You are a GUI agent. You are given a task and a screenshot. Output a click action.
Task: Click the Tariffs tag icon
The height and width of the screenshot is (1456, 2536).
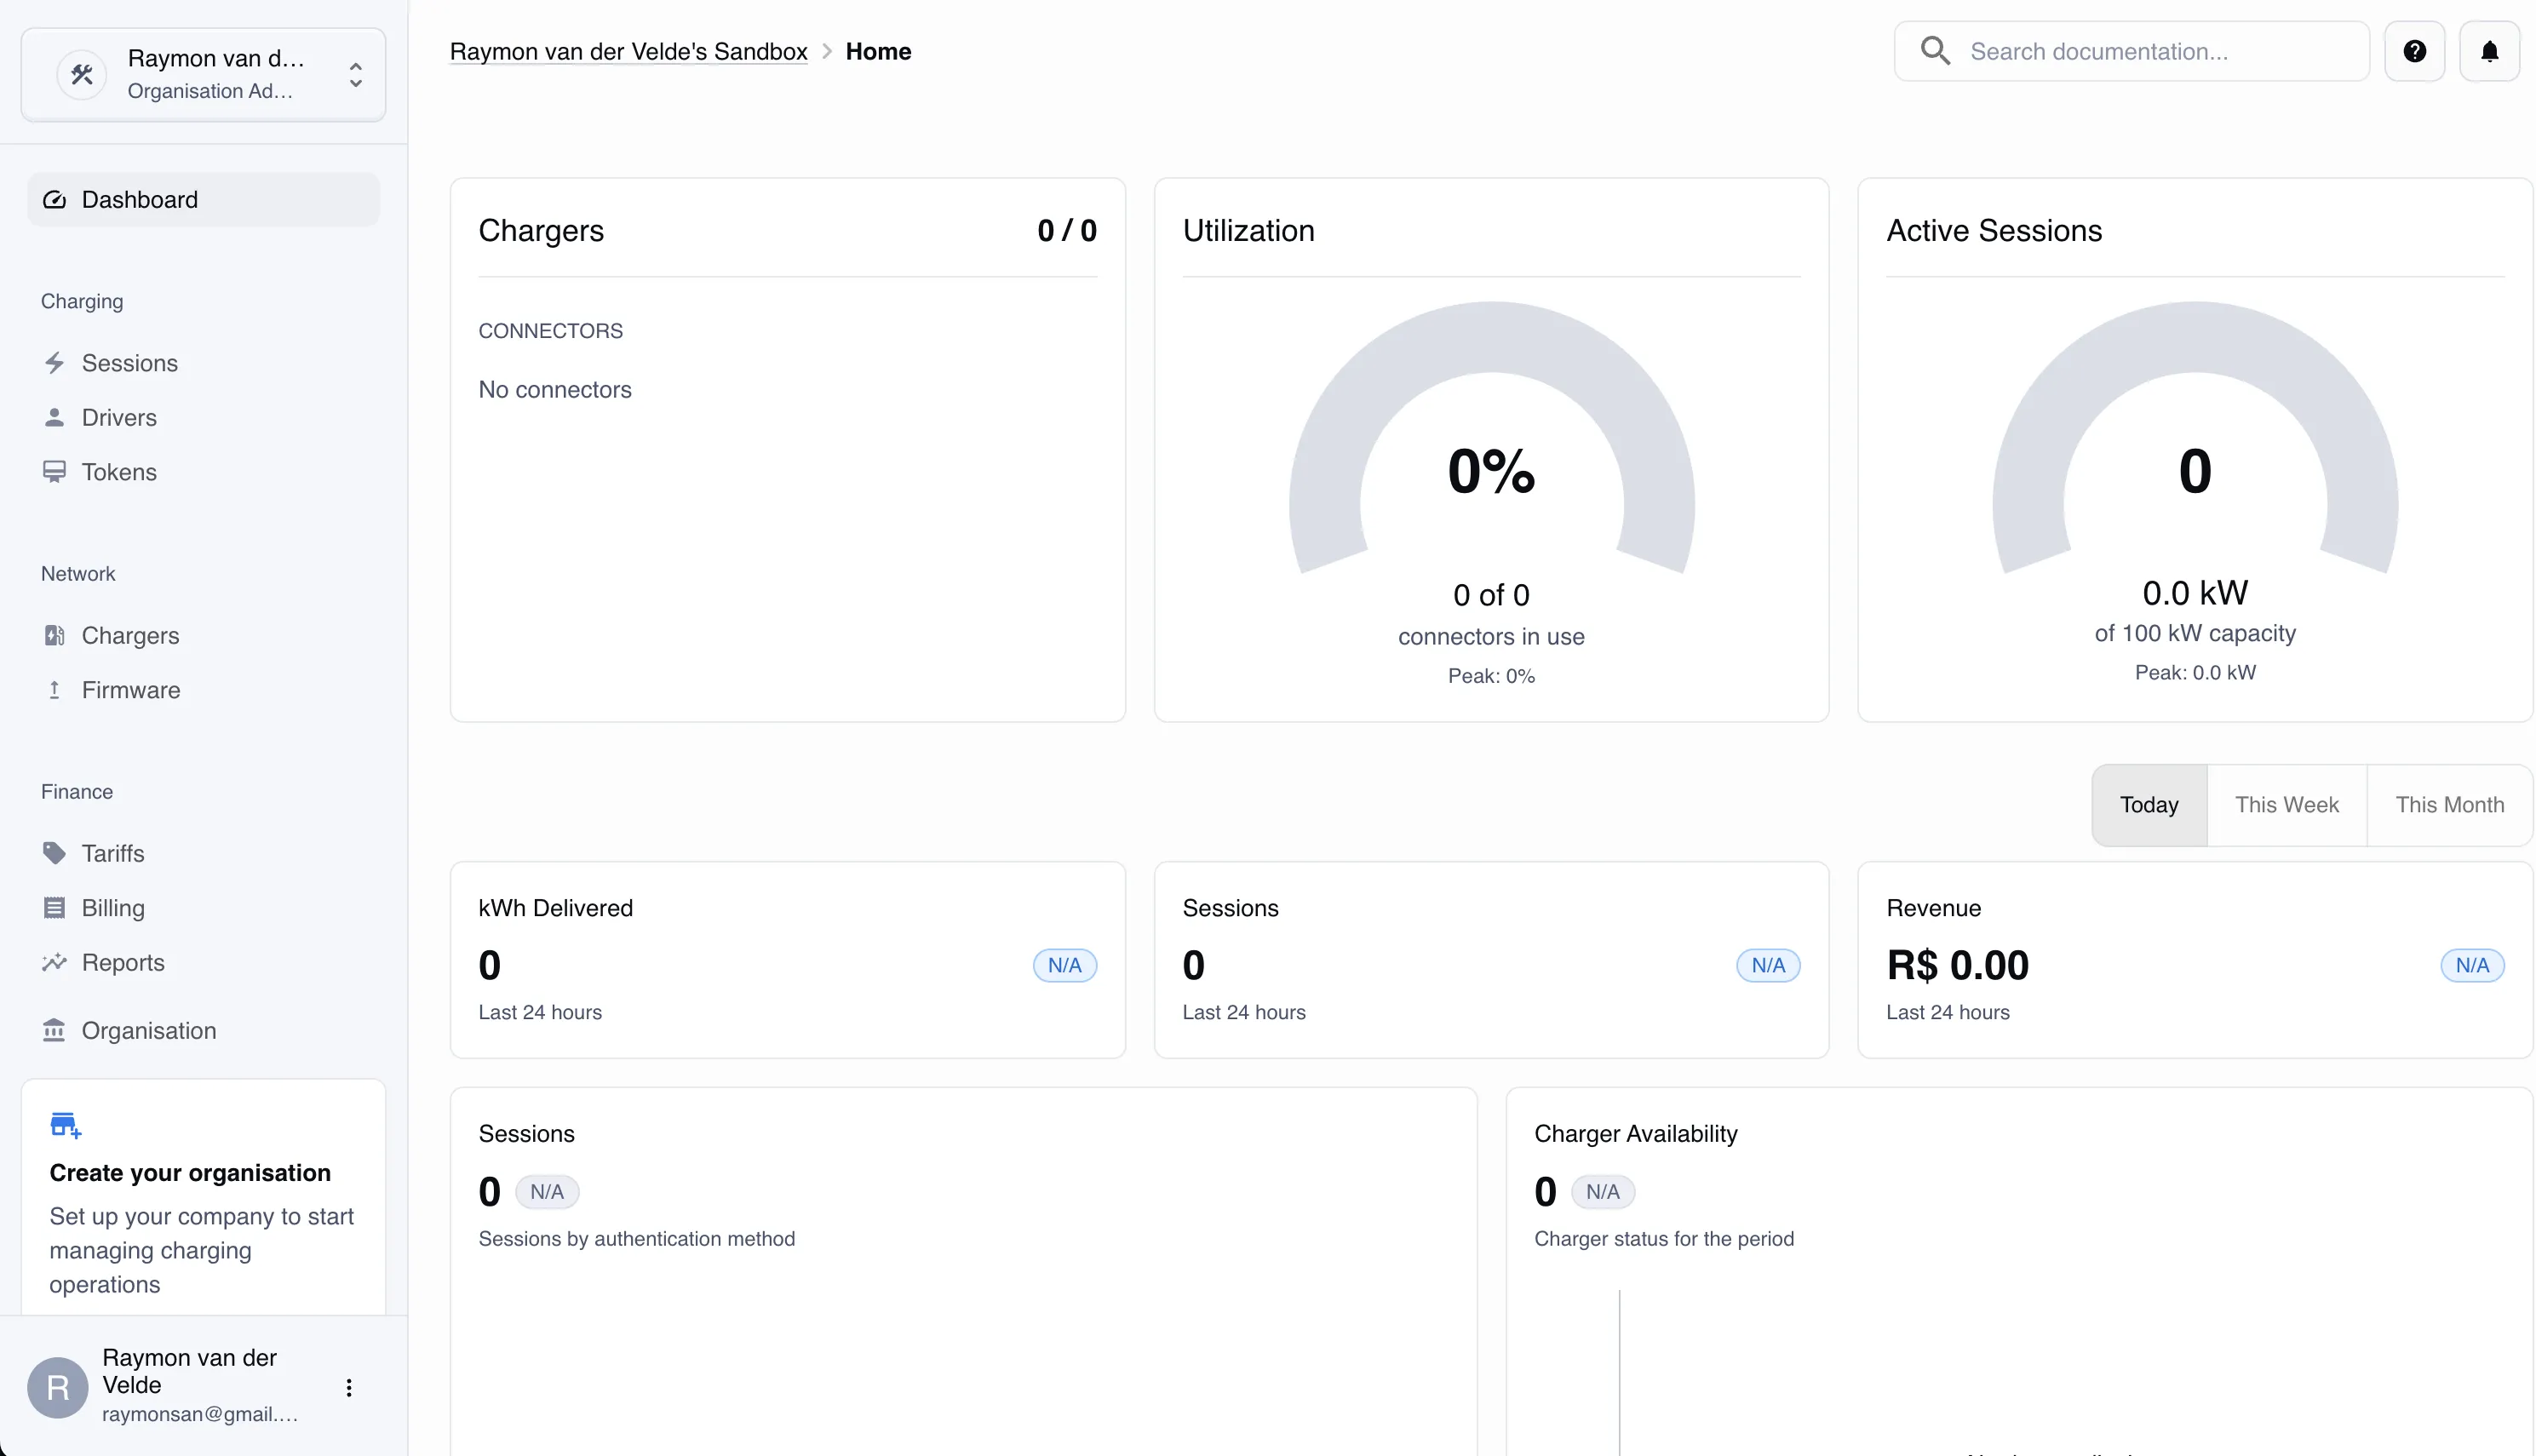(54, 853)
